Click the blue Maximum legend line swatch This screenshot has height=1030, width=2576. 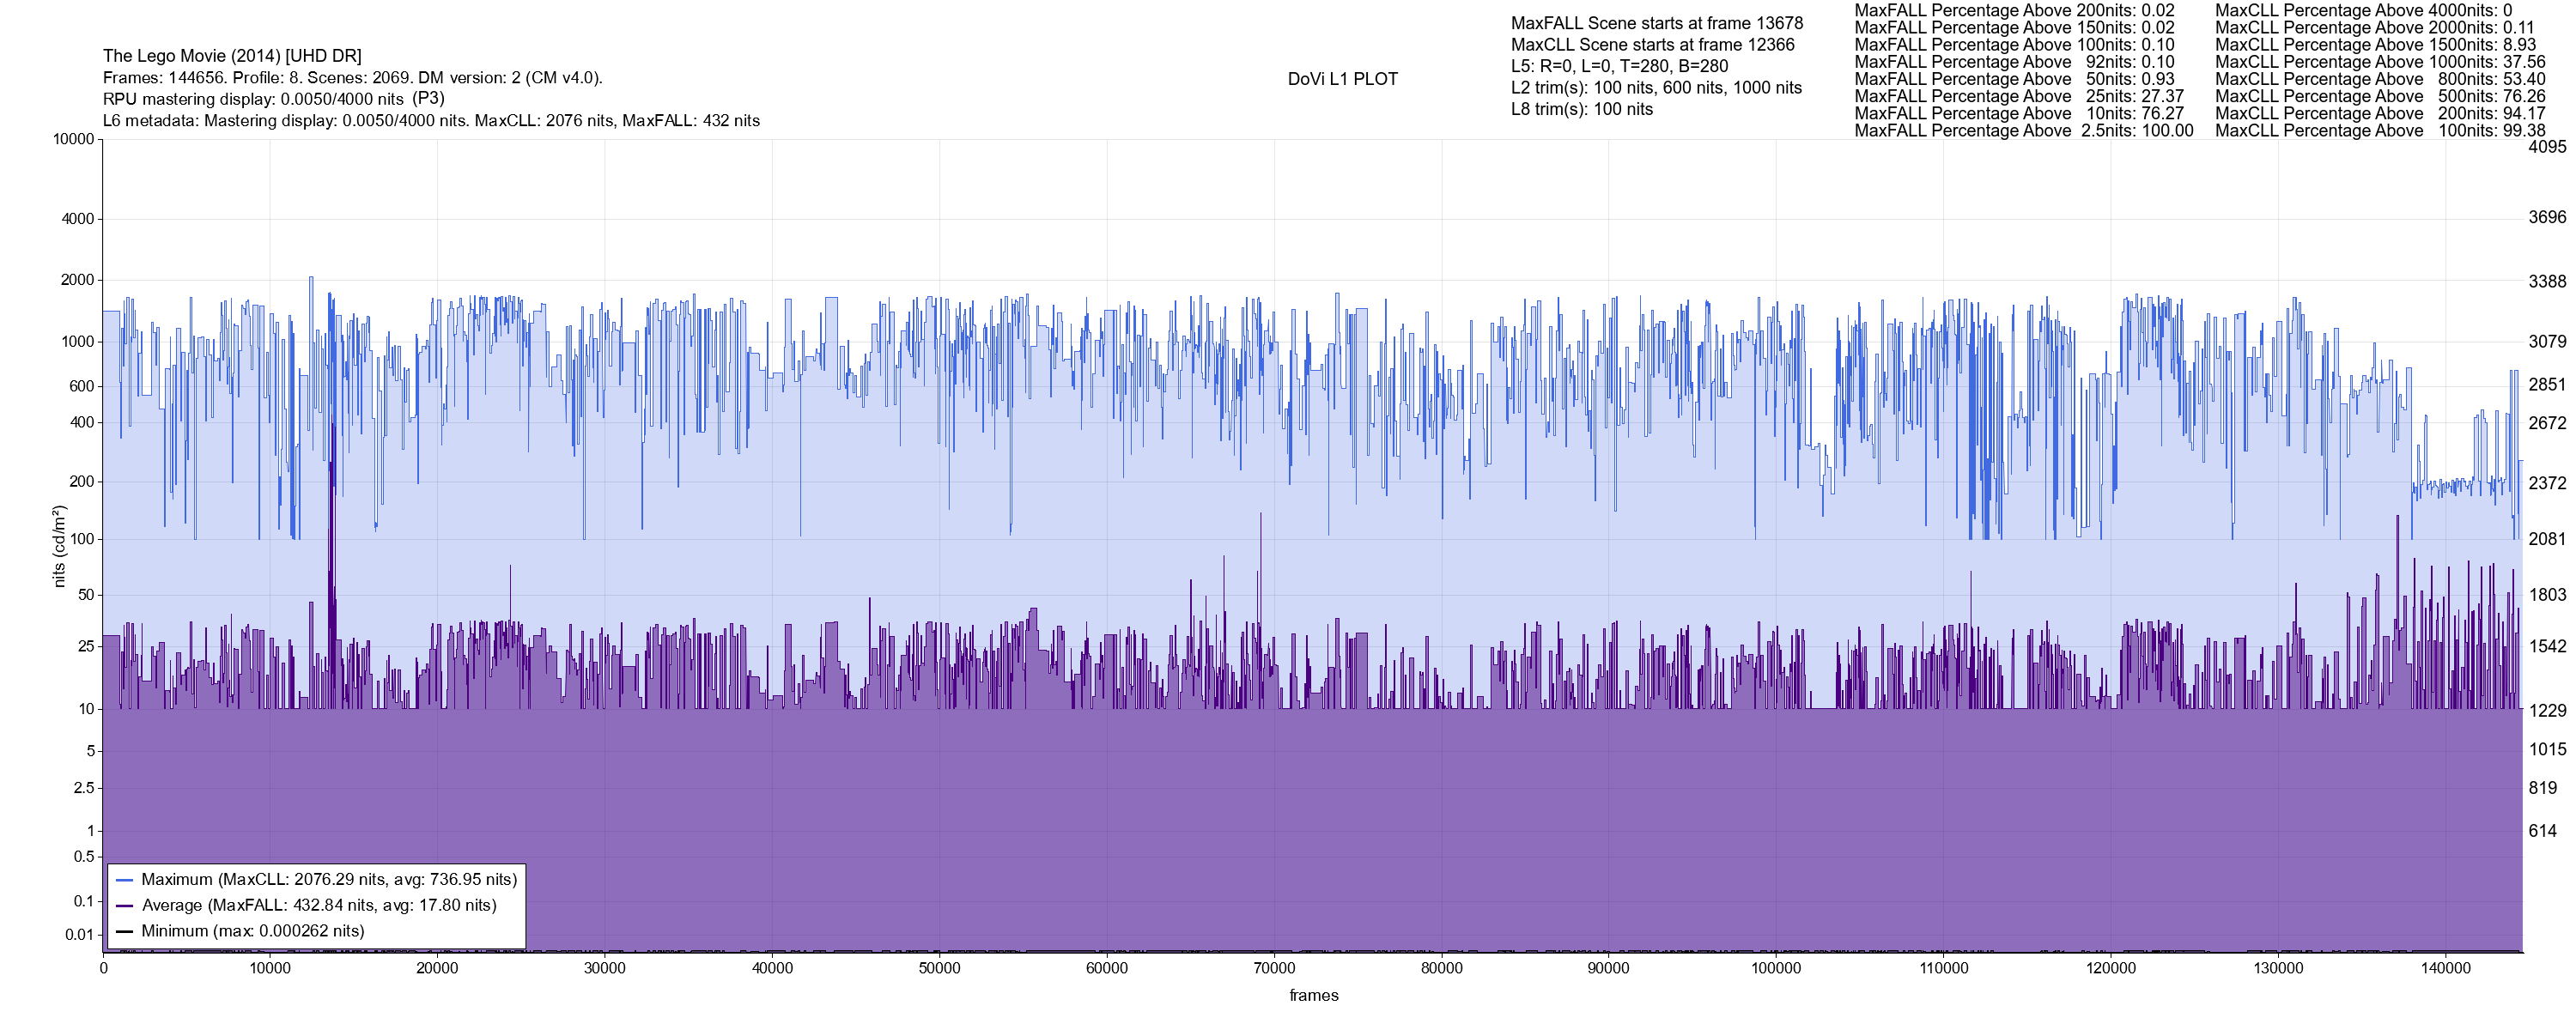coord(125,880)
